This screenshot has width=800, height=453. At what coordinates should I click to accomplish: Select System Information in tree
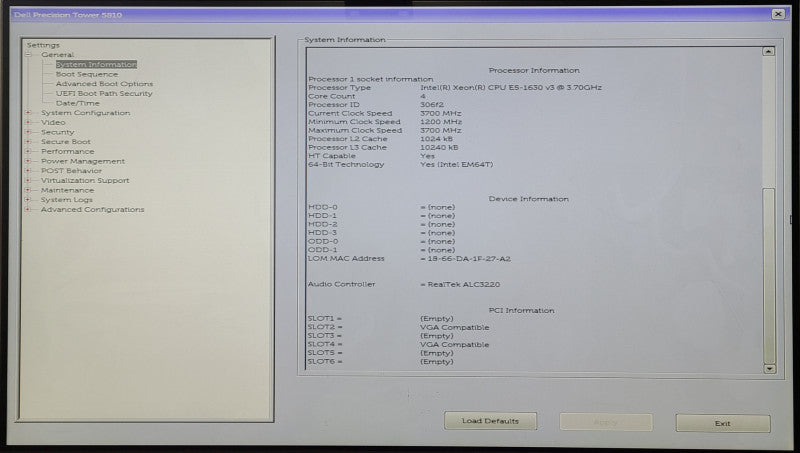96,65
